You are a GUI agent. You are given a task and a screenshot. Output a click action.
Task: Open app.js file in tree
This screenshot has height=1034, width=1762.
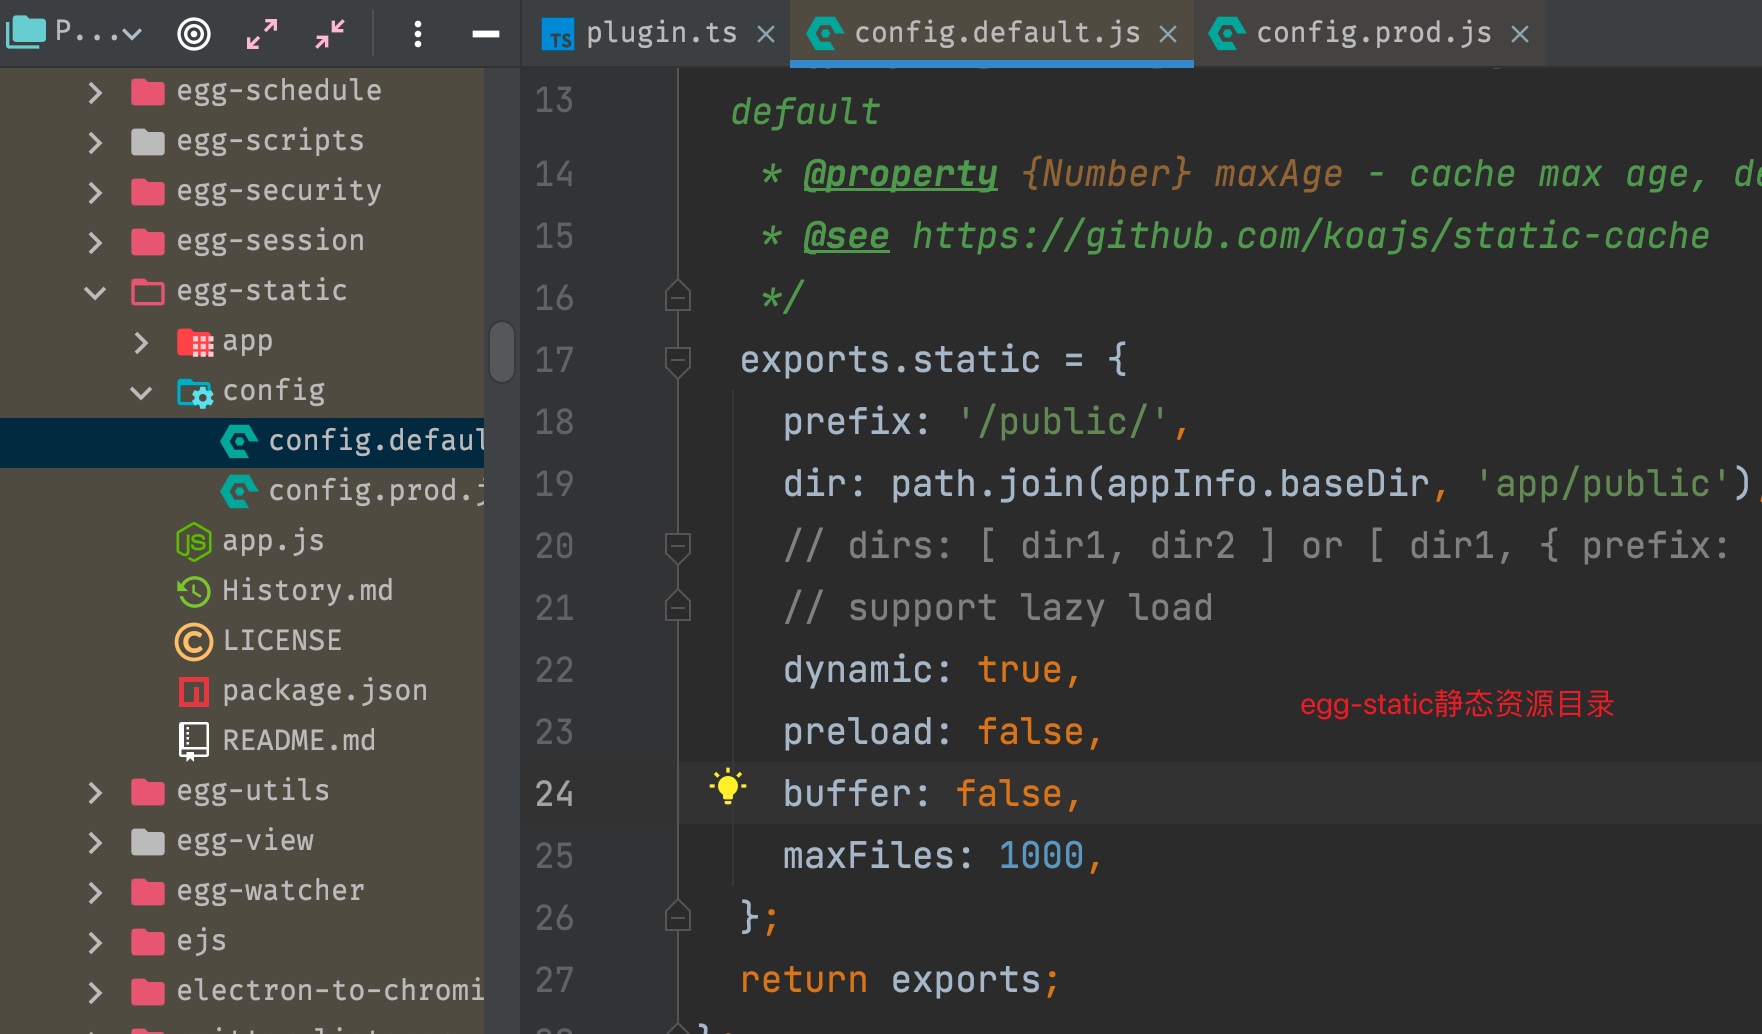coord(272,541)
